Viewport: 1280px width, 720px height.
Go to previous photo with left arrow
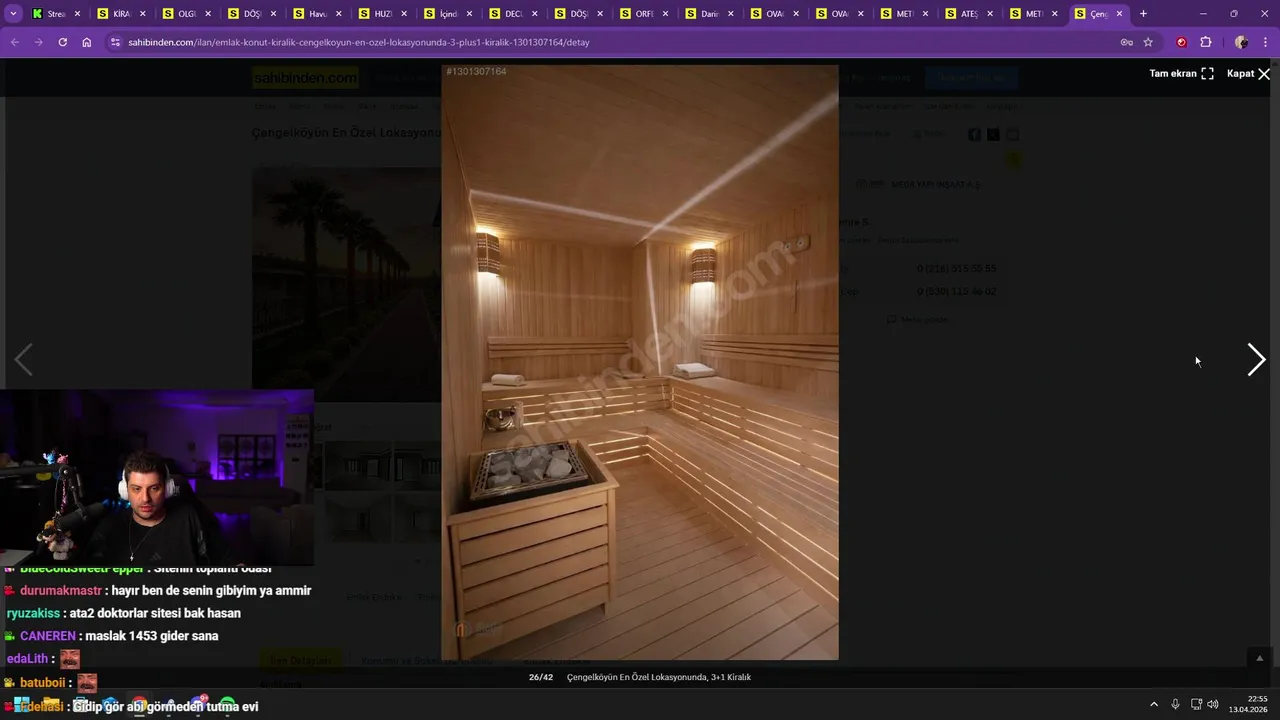(24, 360)
